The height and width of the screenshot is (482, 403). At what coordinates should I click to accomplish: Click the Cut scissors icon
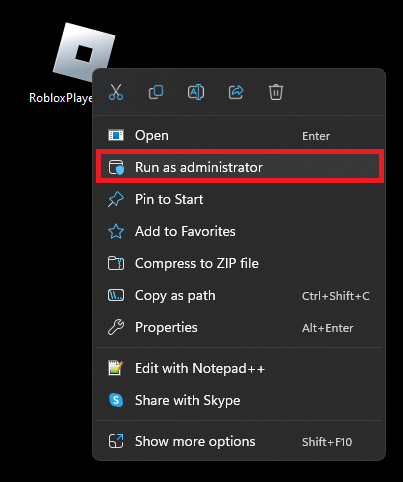pyautogui.click(x=116, y=92)
